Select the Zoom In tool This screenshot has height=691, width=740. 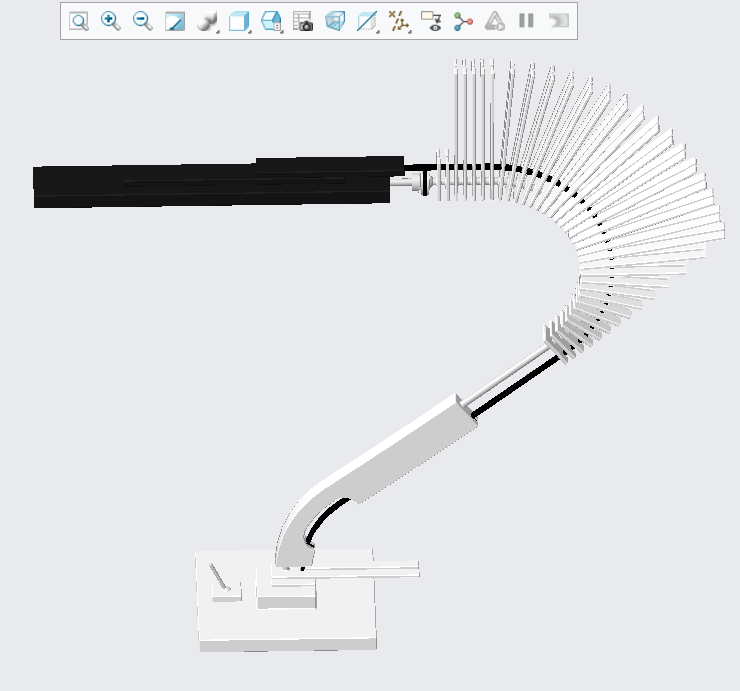point(111,21)
